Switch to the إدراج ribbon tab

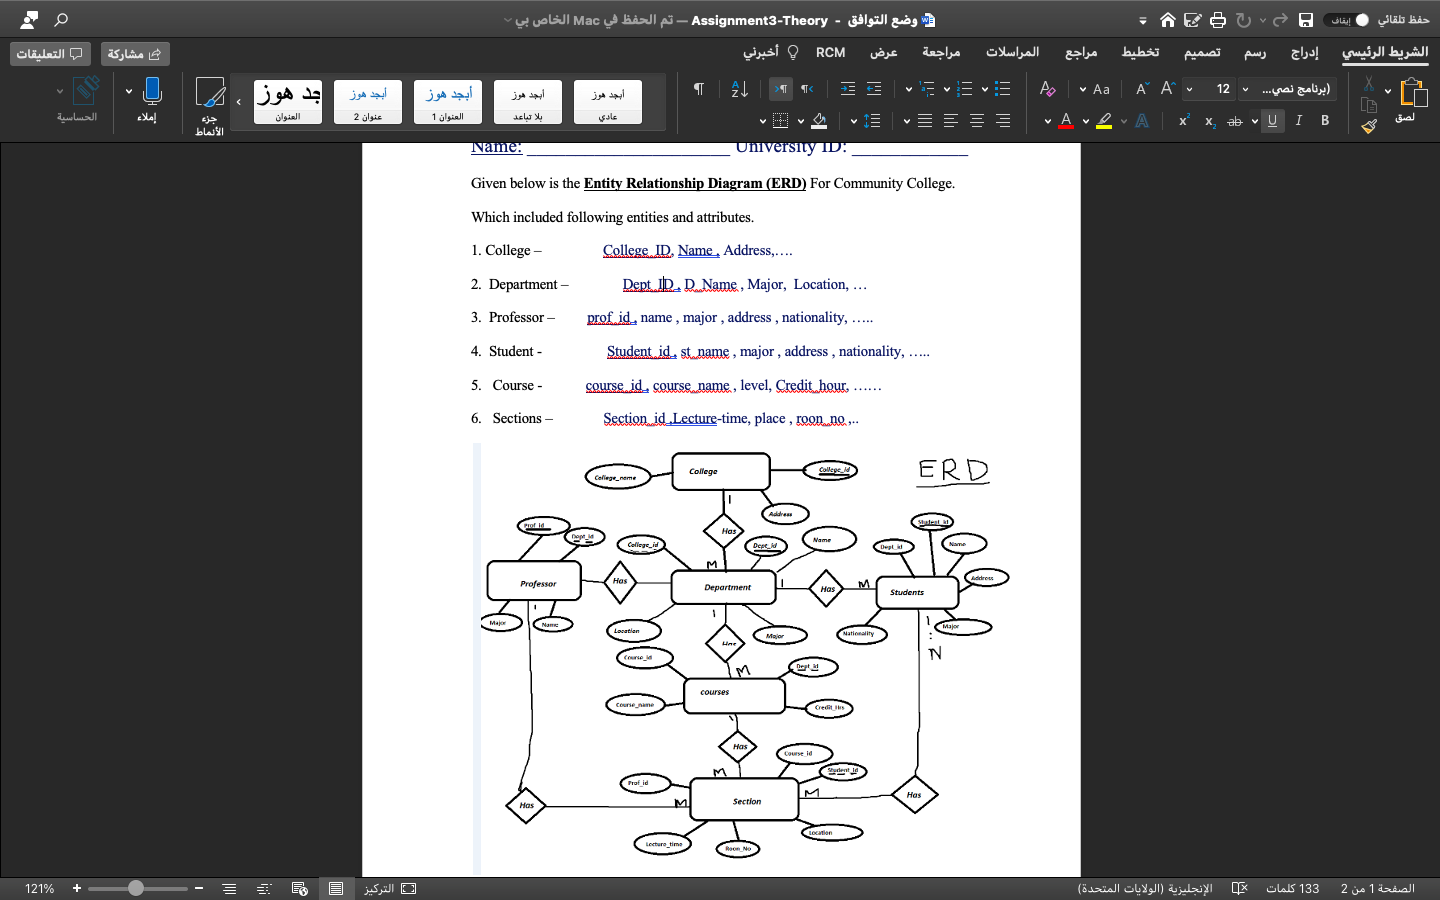point(1304,52)
